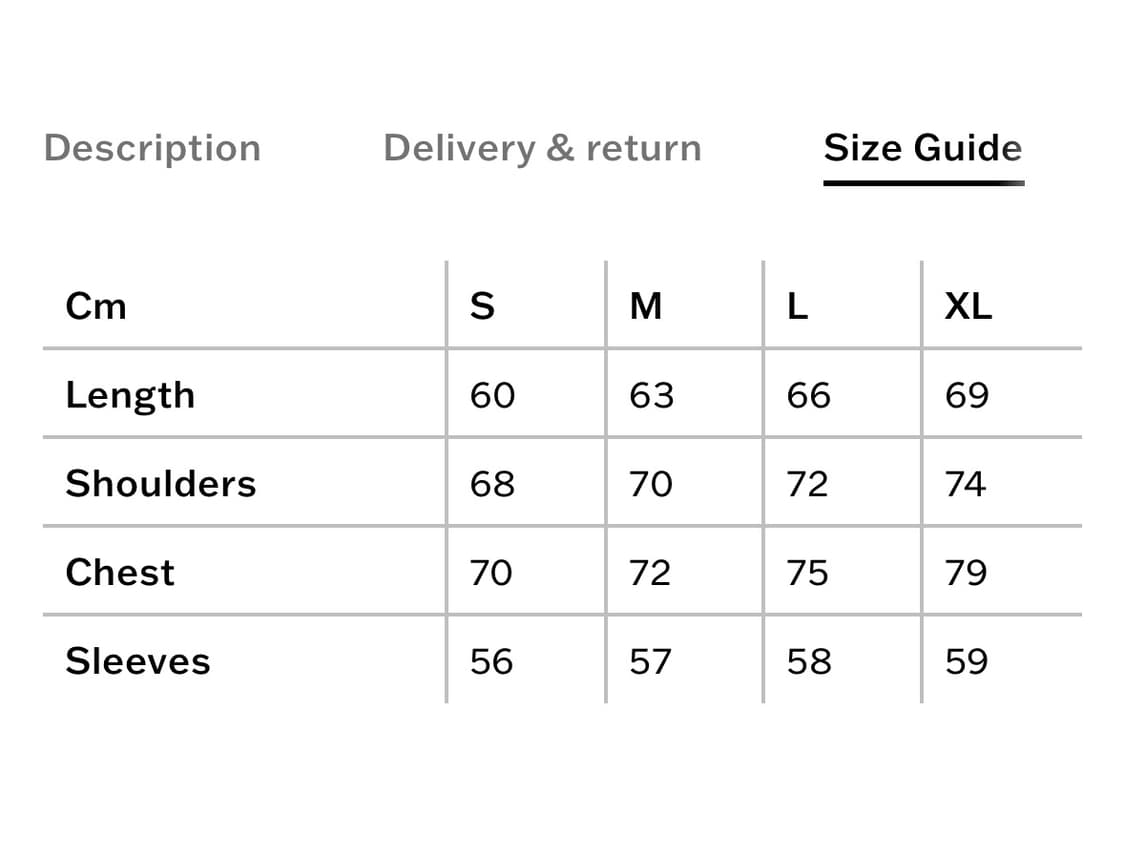This screenshot has width=1125, height=858.
Task: Select the Size Guide tab
Action: click(x=922, y=148)
